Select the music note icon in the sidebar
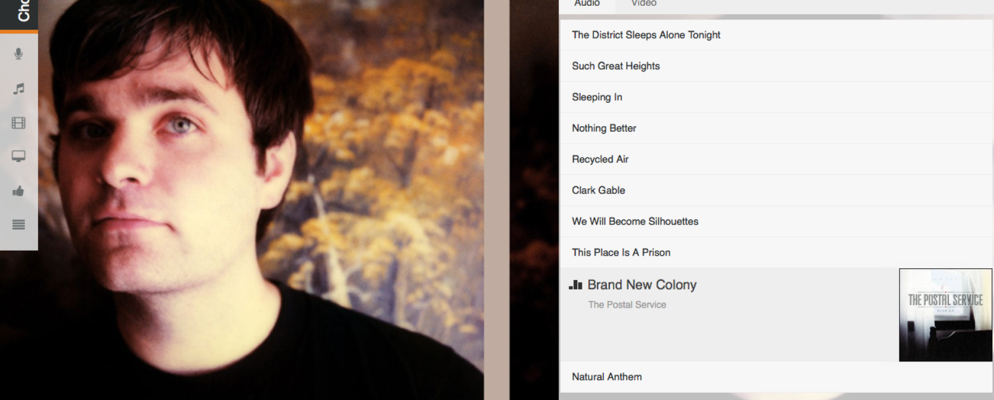 coord(18,89)
